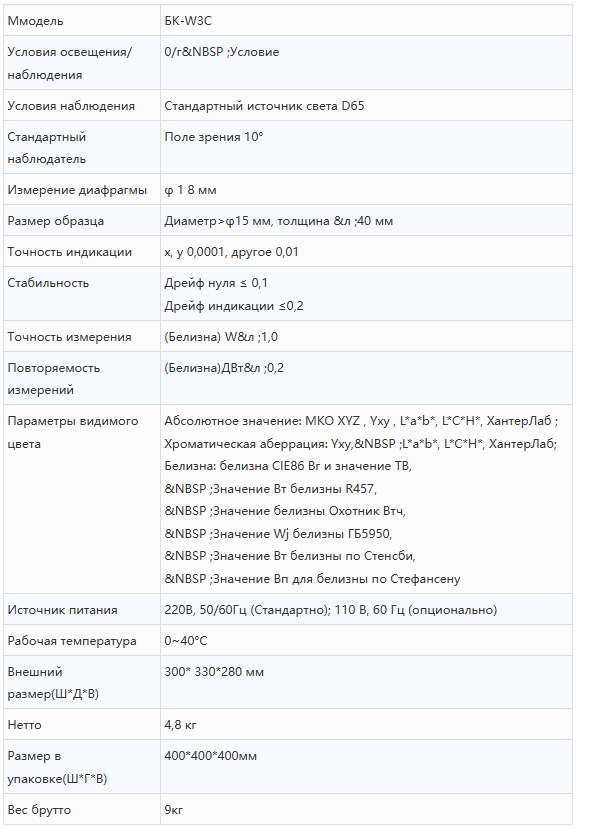
Task: Select the Ммодель label cell
Action: coord(82,21)
